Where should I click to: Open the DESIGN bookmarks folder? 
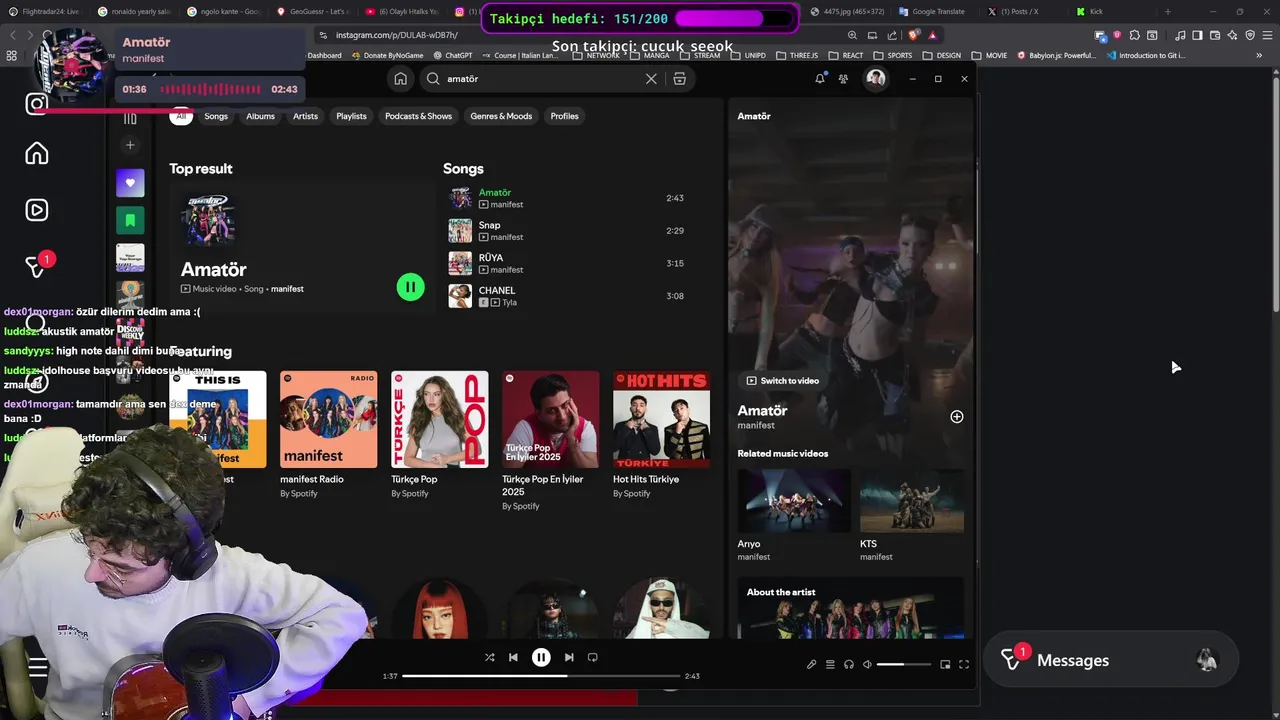(942, 55)
